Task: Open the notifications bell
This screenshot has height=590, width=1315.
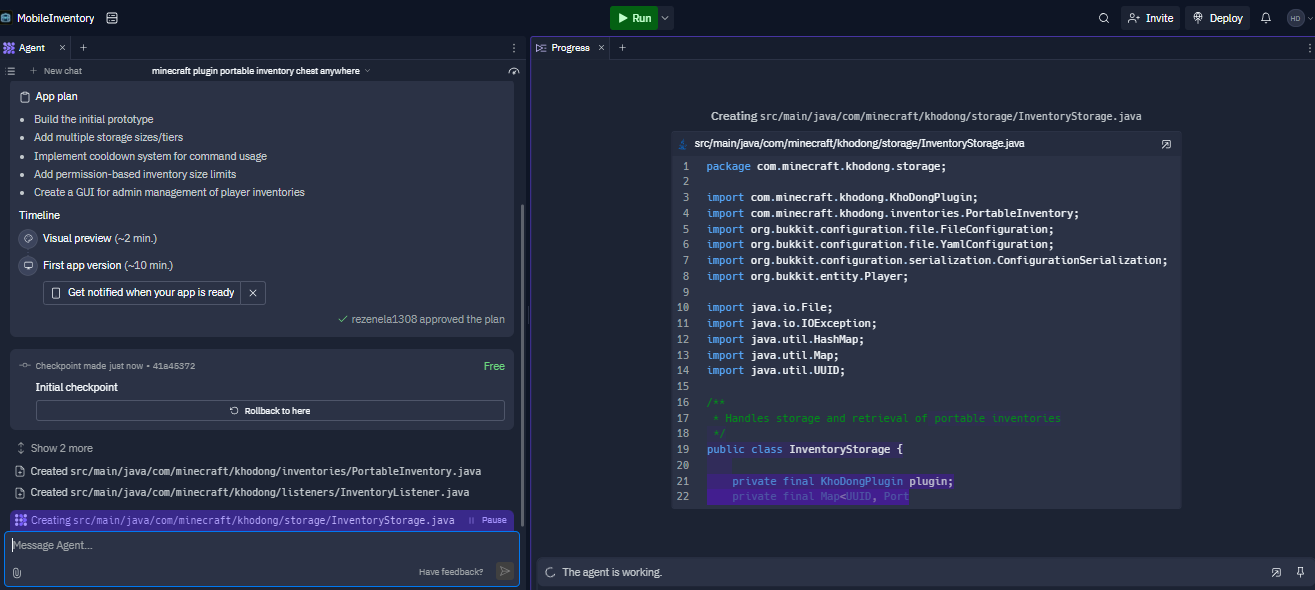Action: tap(1266, 18)
